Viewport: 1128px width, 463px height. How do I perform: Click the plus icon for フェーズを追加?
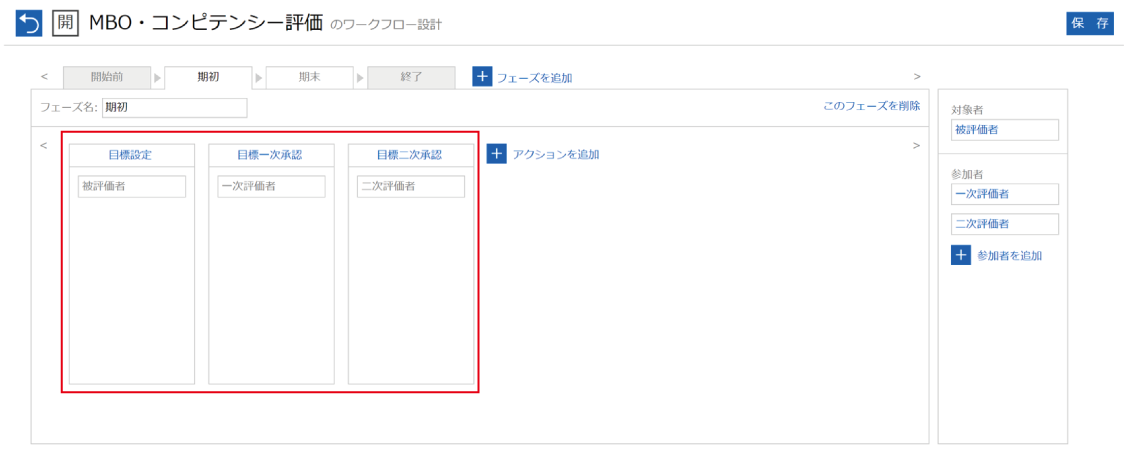pyautogui.click(x=482, y=77)
